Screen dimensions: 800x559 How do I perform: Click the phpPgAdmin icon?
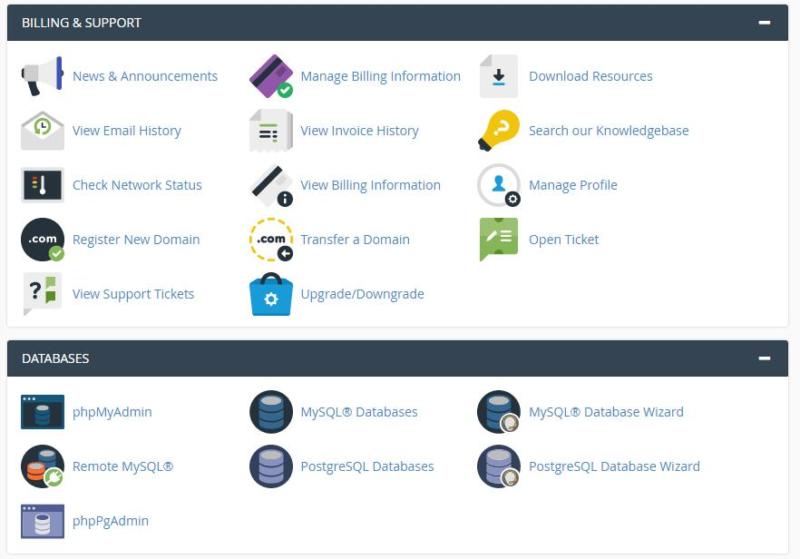[x=42, y=521]
